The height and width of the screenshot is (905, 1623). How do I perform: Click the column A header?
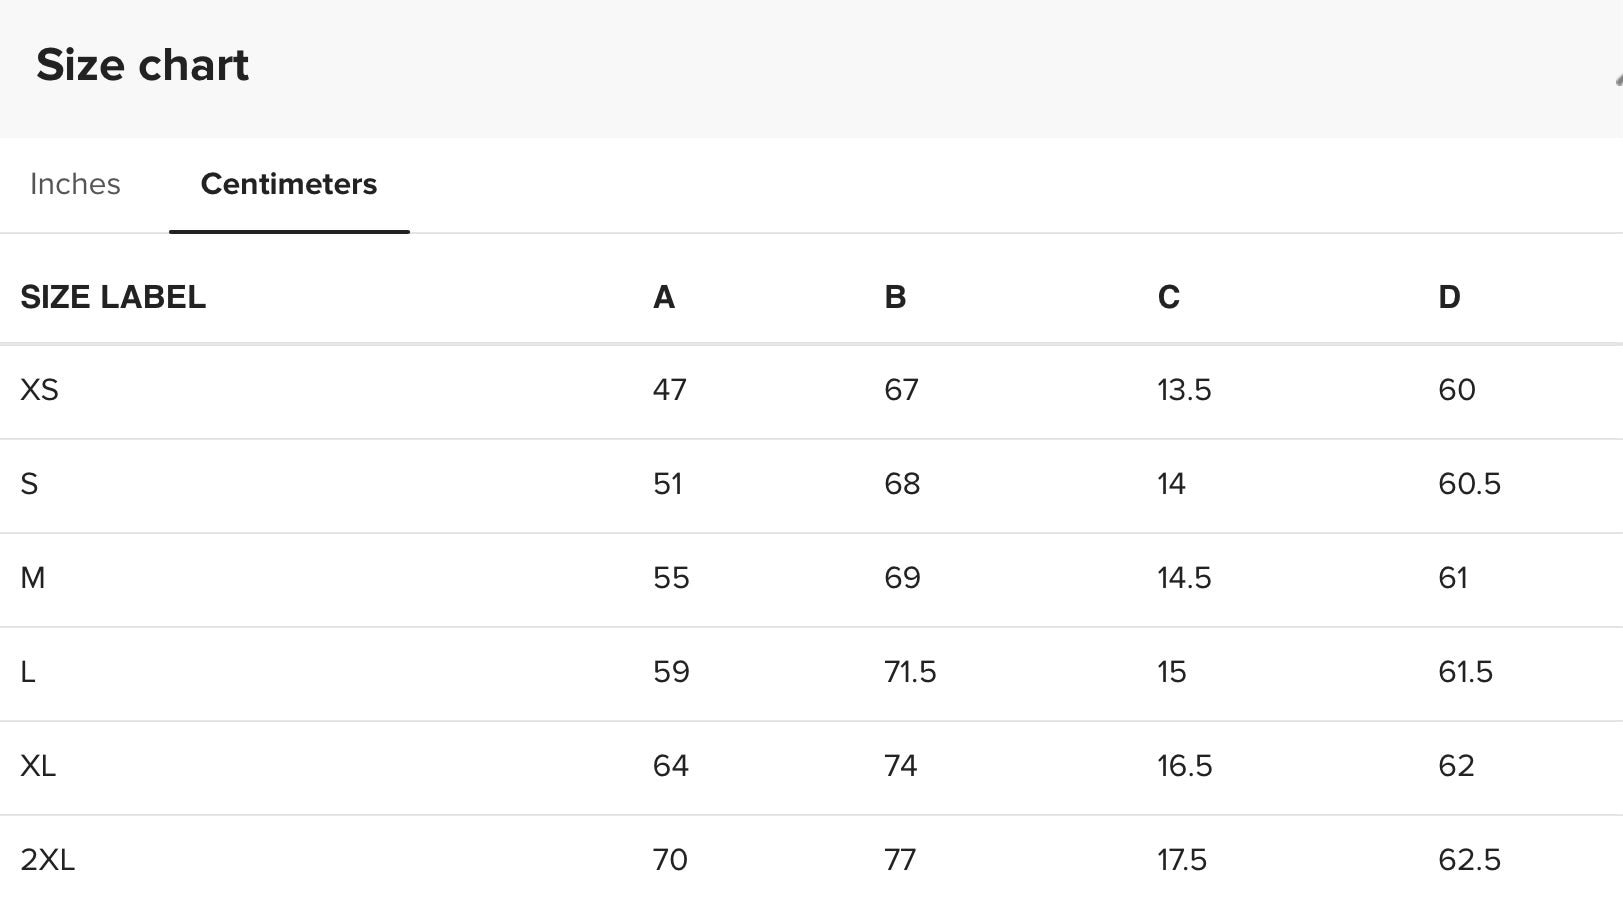pyautogui.click(x=664, y=297)
